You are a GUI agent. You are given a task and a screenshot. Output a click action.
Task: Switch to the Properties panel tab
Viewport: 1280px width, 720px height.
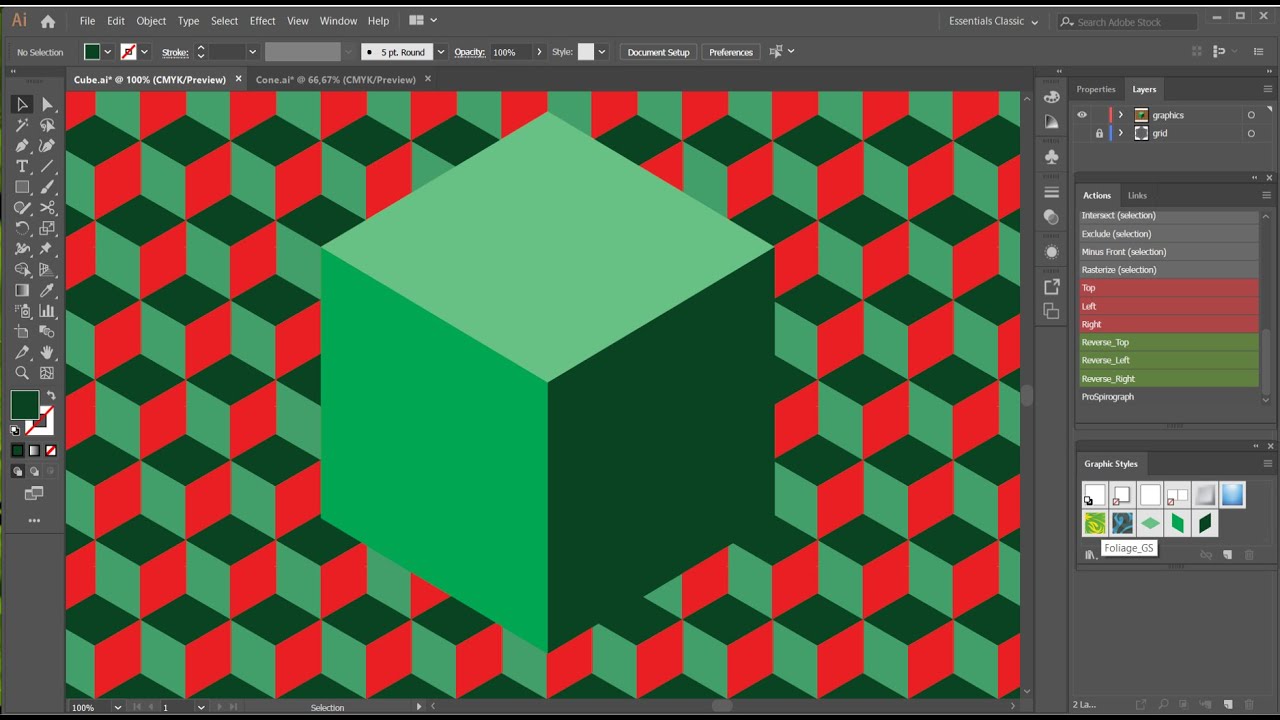(1096, 89)
